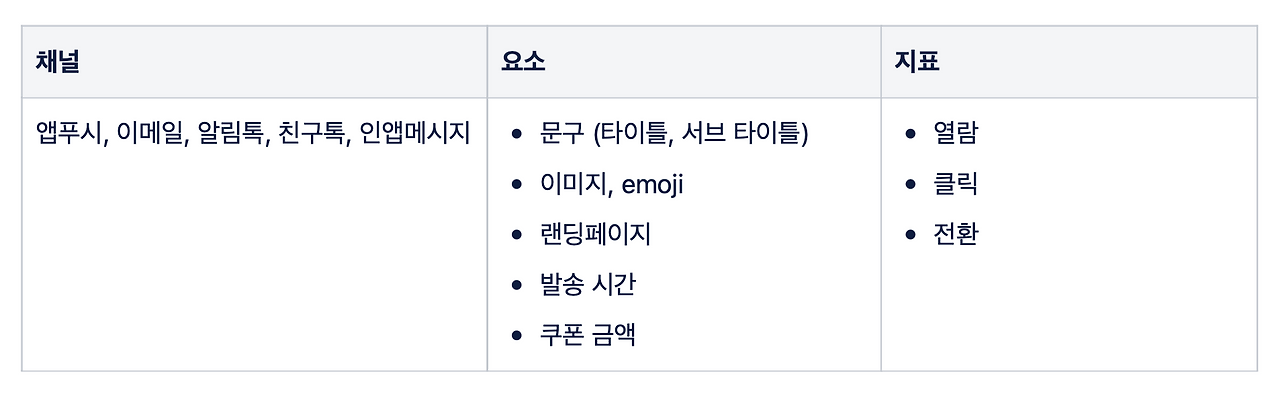Viewport: 1280px width, 396px height.
Task: Click the word 인앱메시지 in channel cell
Action: [414, 132]
